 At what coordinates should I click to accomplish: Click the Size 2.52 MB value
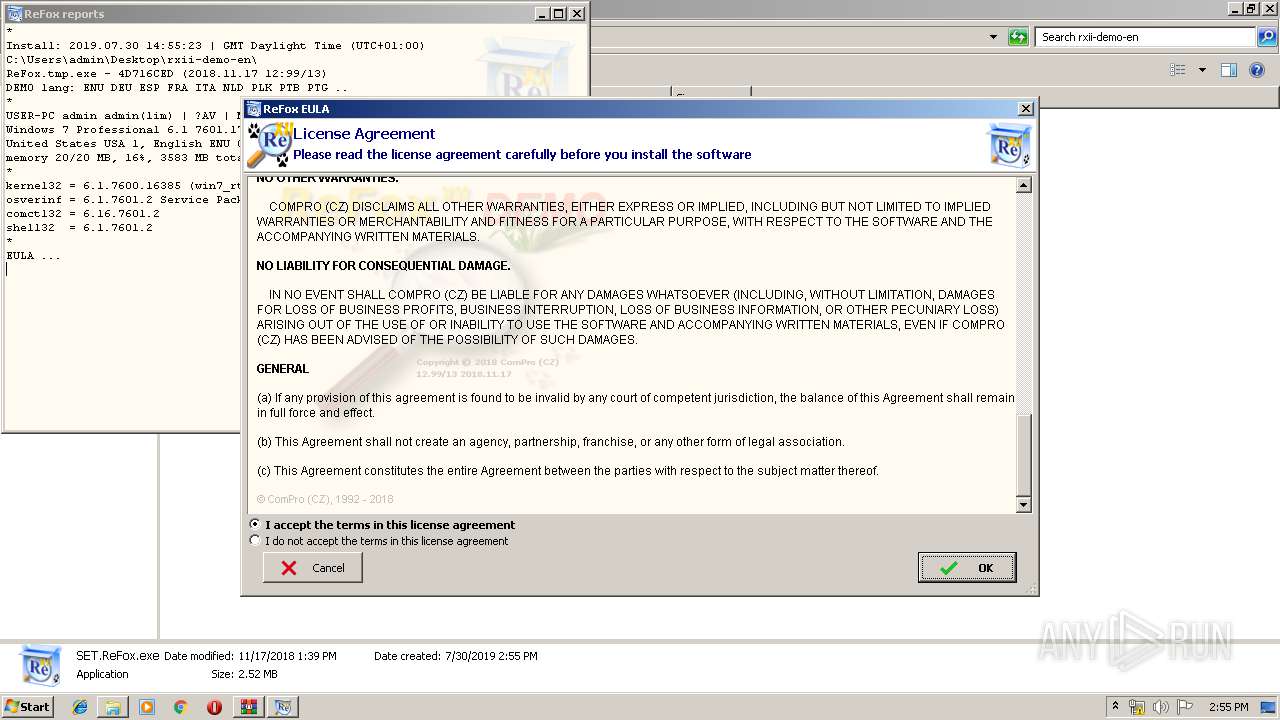pyautogui.click(x=259, y=674)
